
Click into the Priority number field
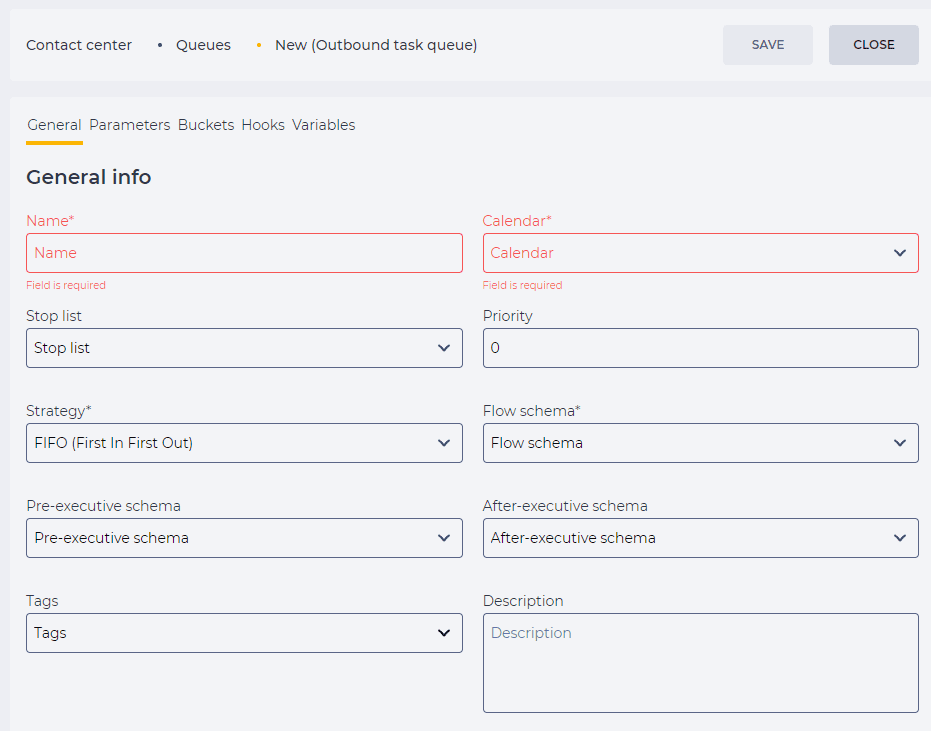pos(701,348)
